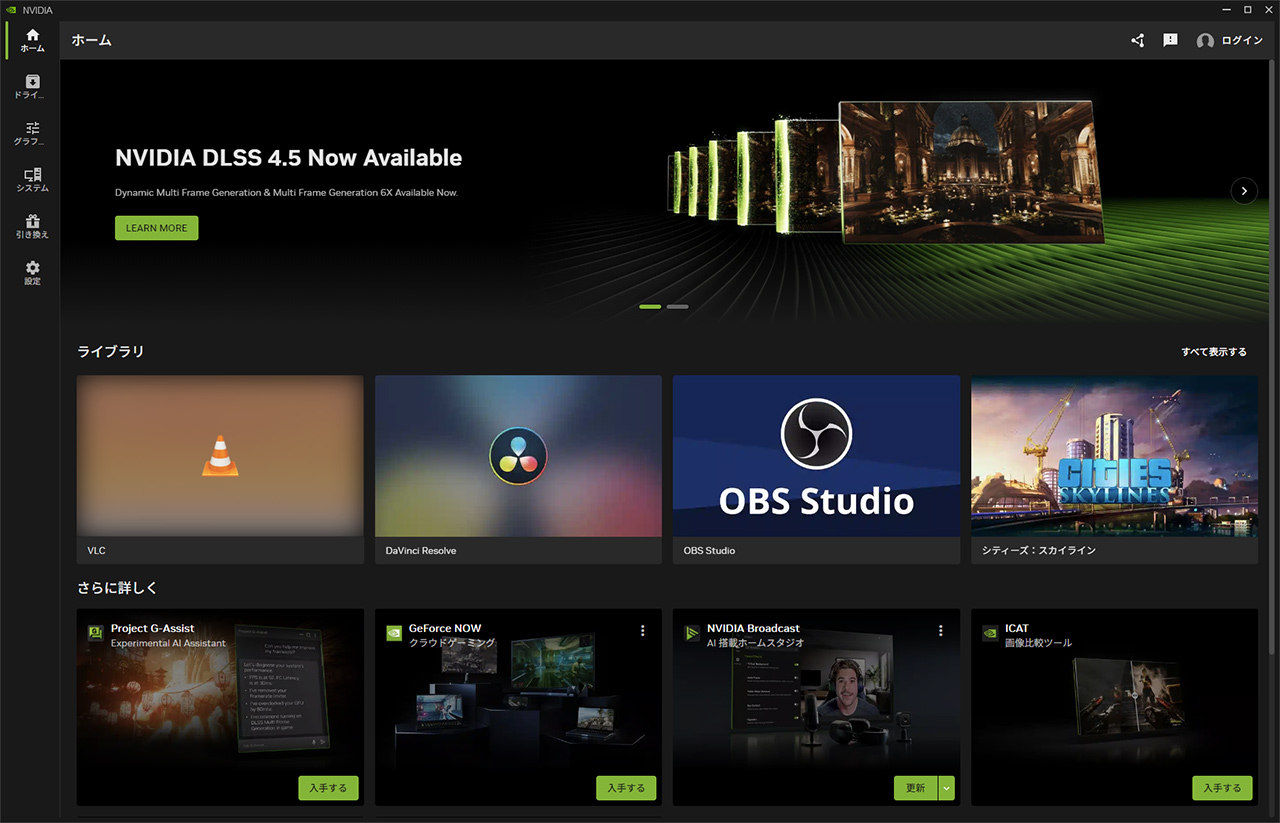Advance banner with the next arrow
Image resolution: width=1280 pixels, height=823 pixels.
(1243, 190)
